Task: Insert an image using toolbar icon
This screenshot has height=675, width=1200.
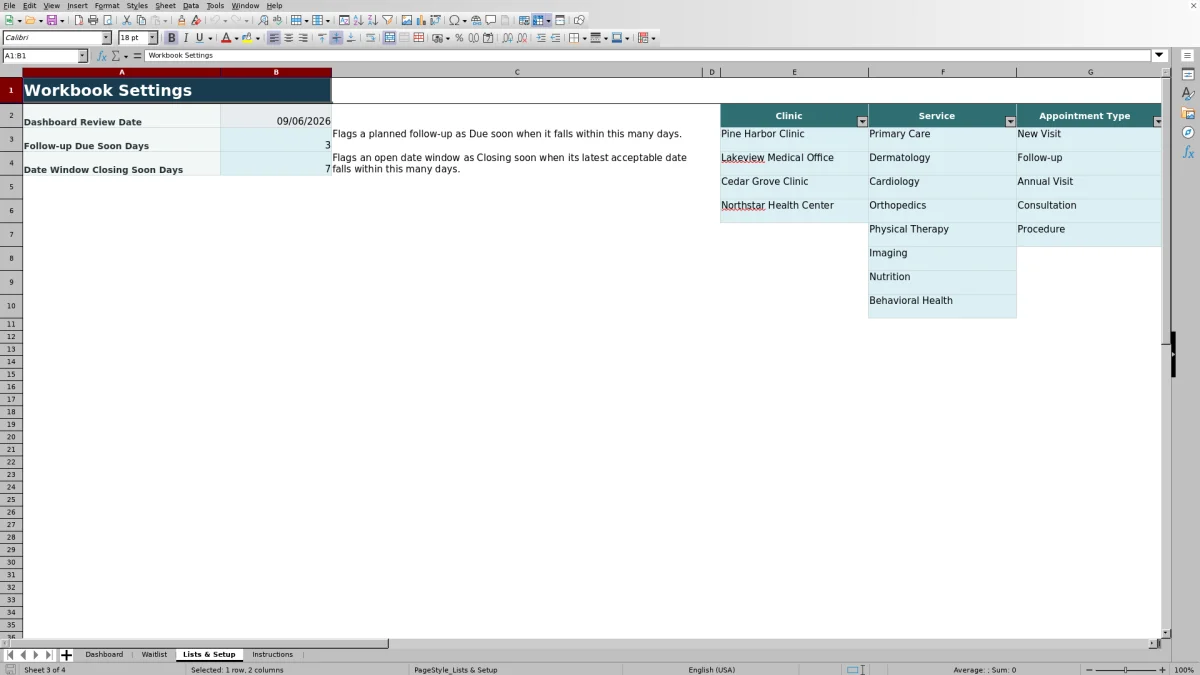Action: [406, 20]
